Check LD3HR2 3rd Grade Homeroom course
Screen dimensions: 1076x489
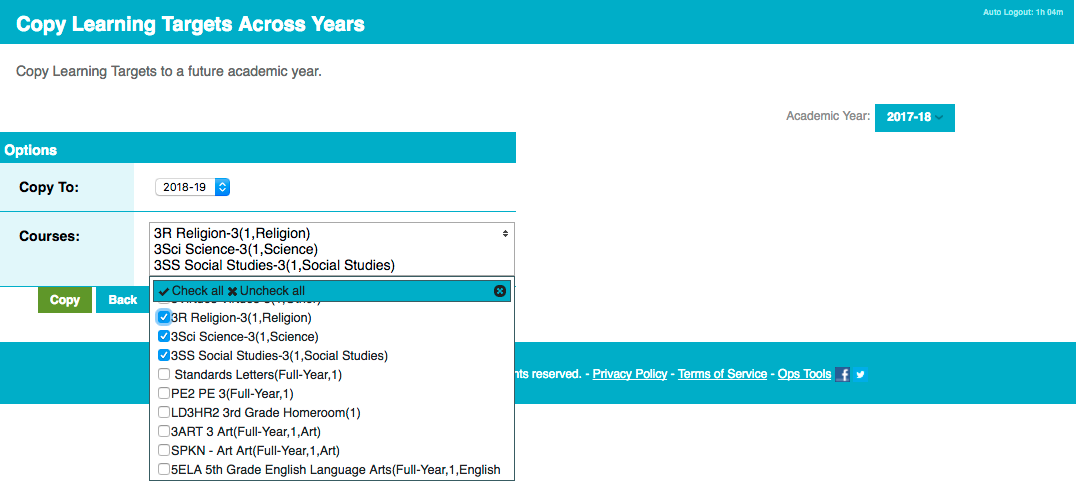164,412
